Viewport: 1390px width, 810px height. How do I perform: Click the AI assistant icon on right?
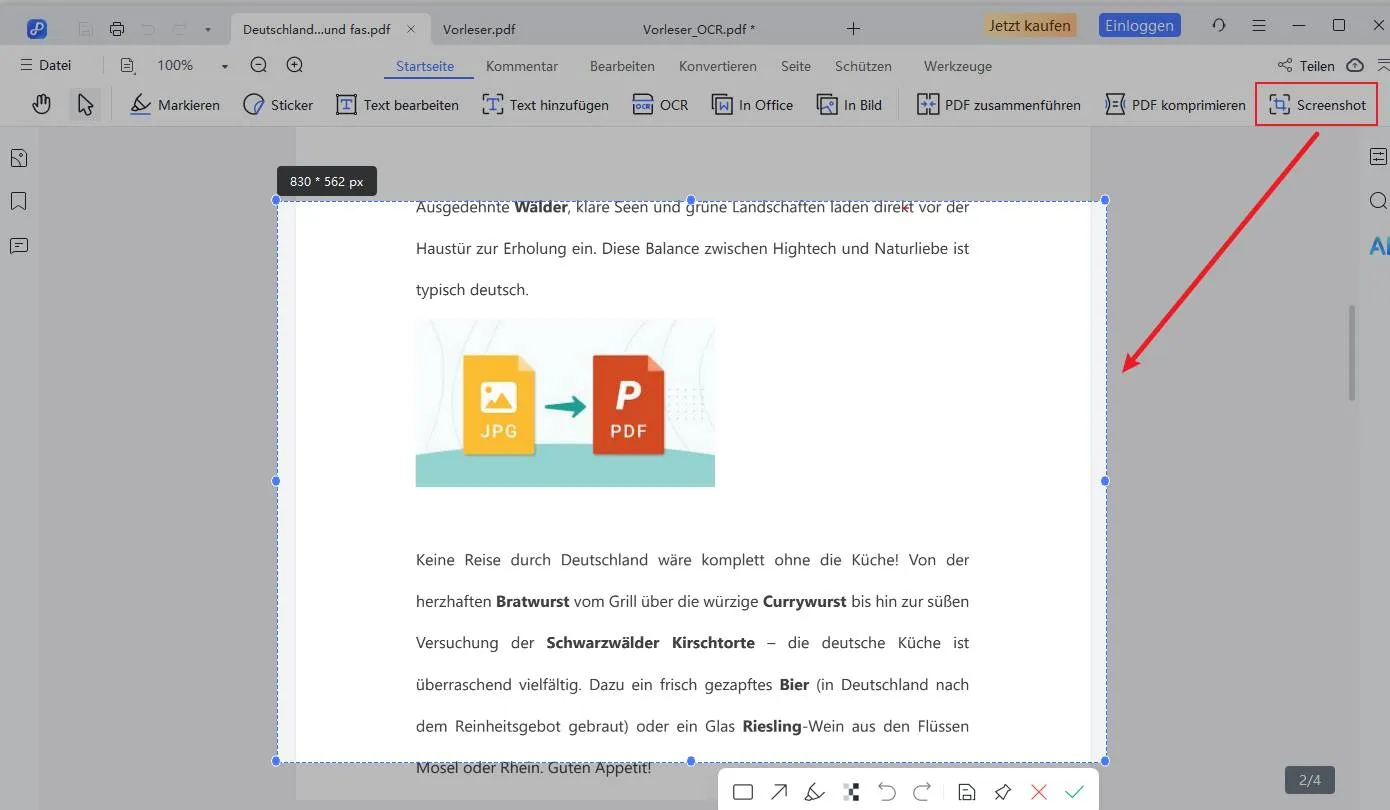click(x=1379, y=245)
